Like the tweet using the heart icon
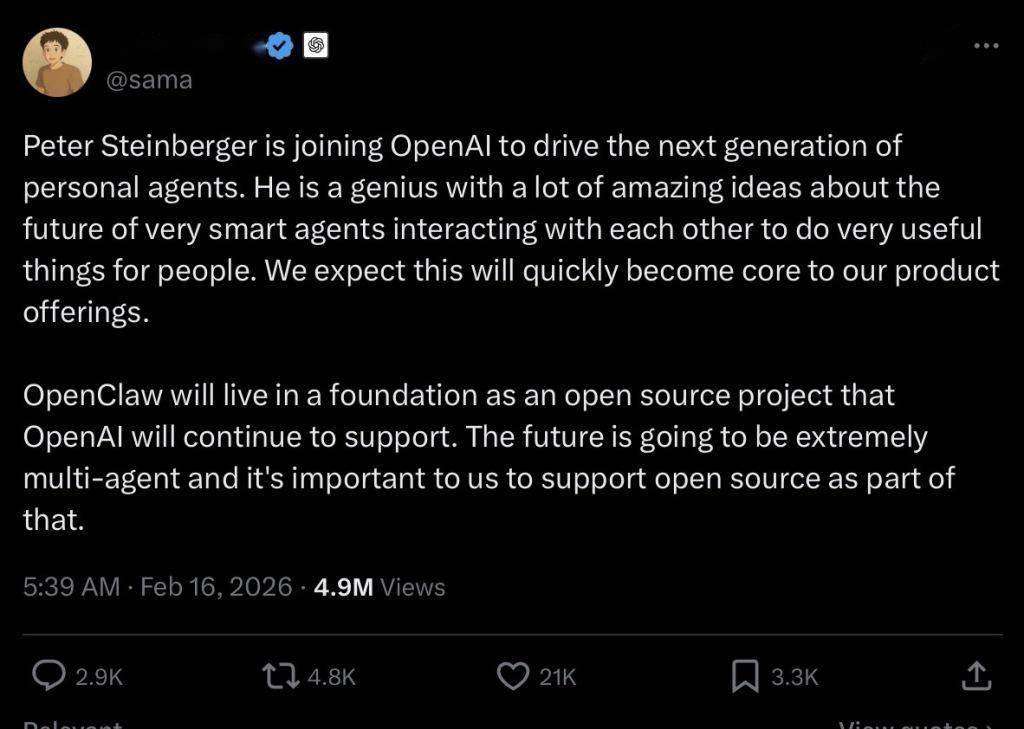 coord(513,677)
